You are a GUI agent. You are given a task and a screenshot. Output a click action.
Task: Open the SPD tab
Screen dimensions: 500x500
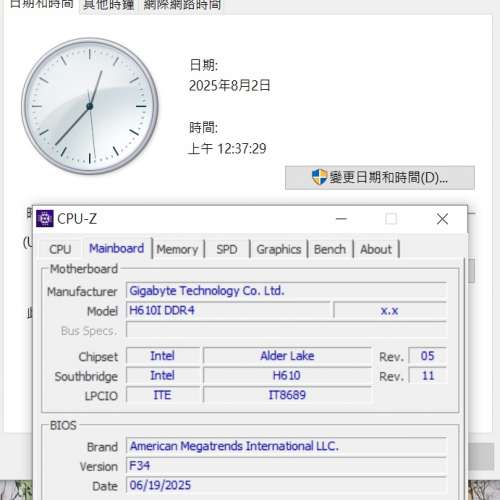tap(227, 249)
